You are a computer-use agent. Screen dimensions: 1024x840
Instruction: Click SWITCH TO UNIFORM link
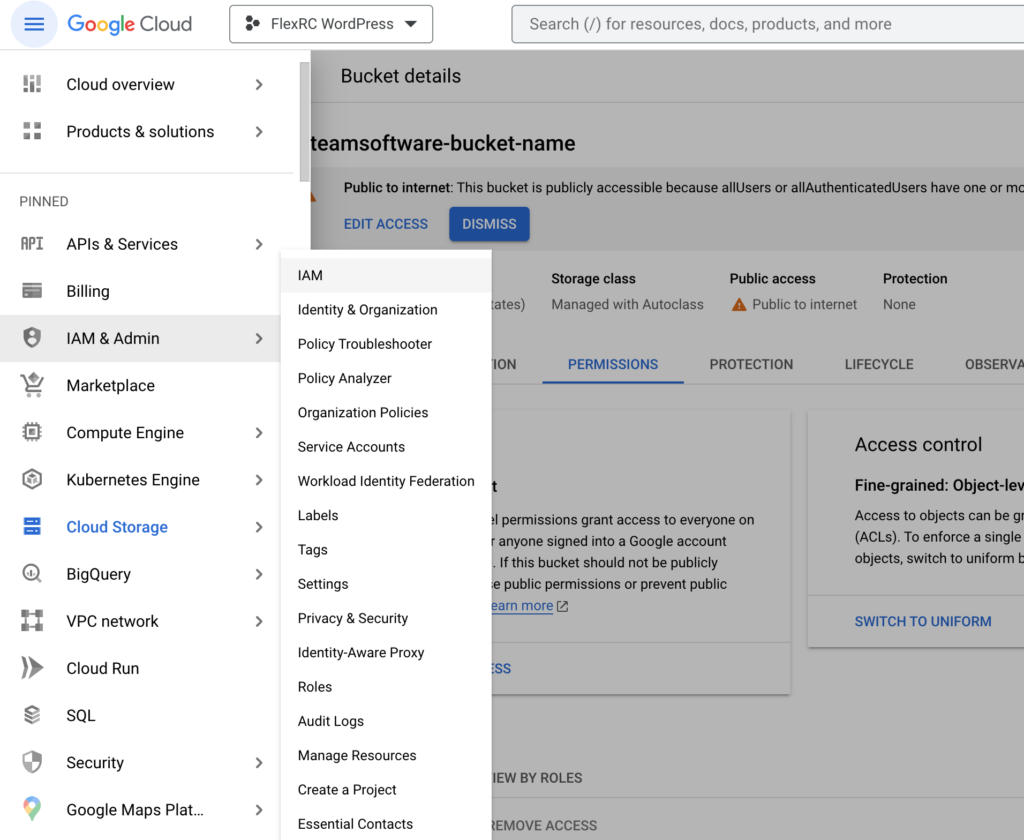[923, 621]
